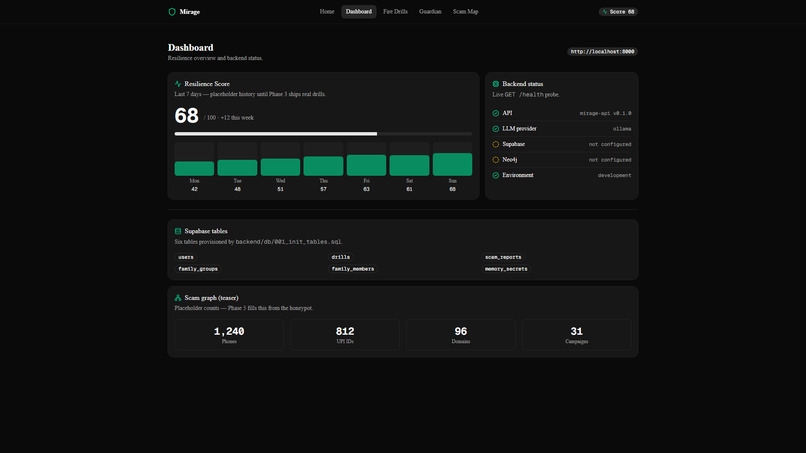This screenshot has width=806, height=453.
Task: Click the Supabase tables database icon
Action: click(178, 231)
